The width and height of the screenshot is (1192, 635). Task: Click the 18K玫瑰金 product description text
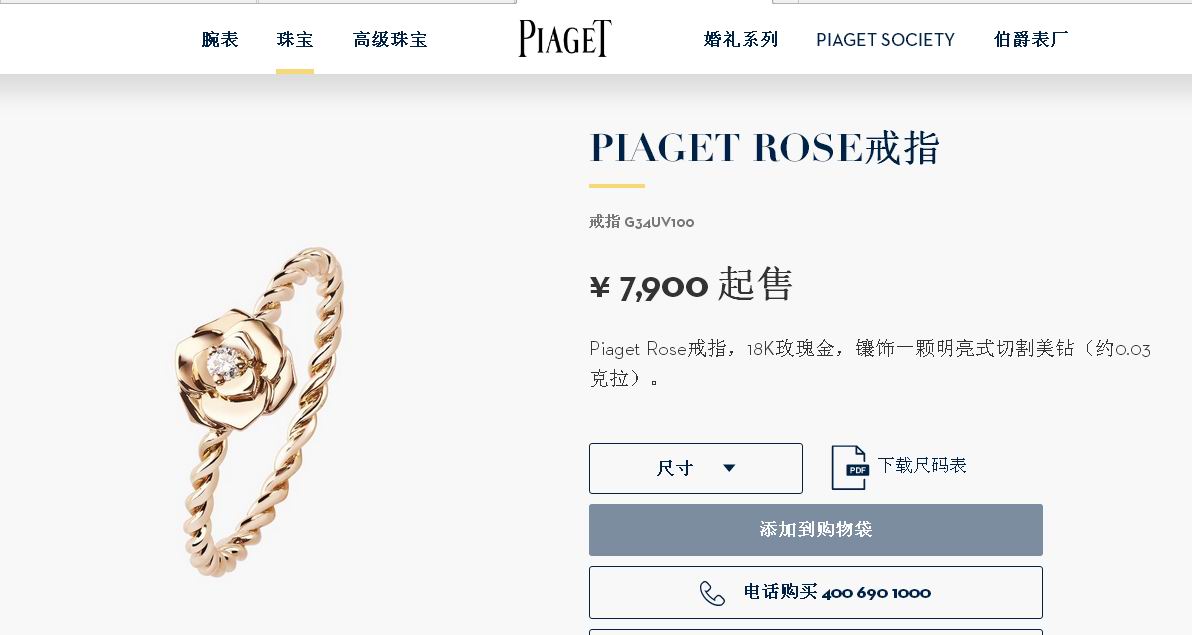pos(791,349)
